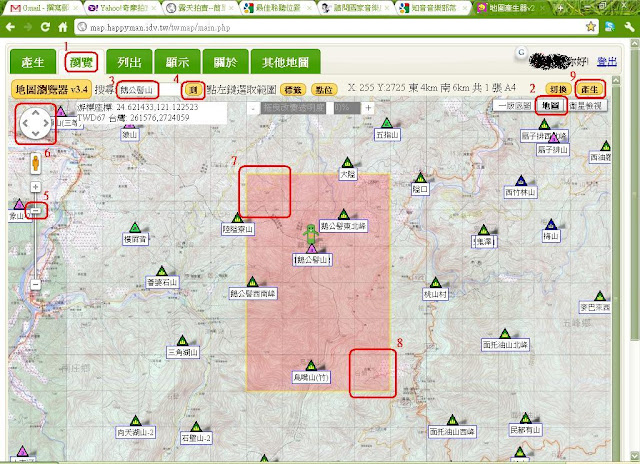The height and width of the screenshot is (464, 640).
Task: Switch to 衛星檢視 satellite view
Action: (x=586, y=106)
